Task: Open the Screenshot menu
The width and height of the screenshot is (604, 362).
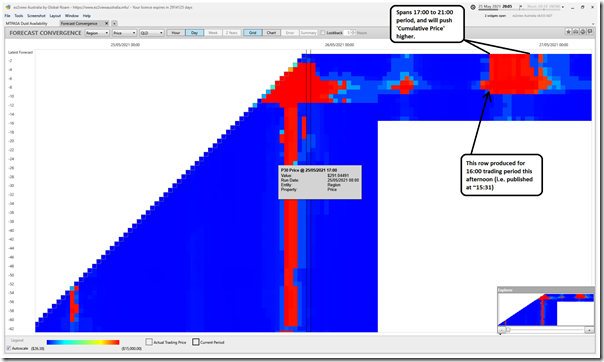Action: coord(36,16)
